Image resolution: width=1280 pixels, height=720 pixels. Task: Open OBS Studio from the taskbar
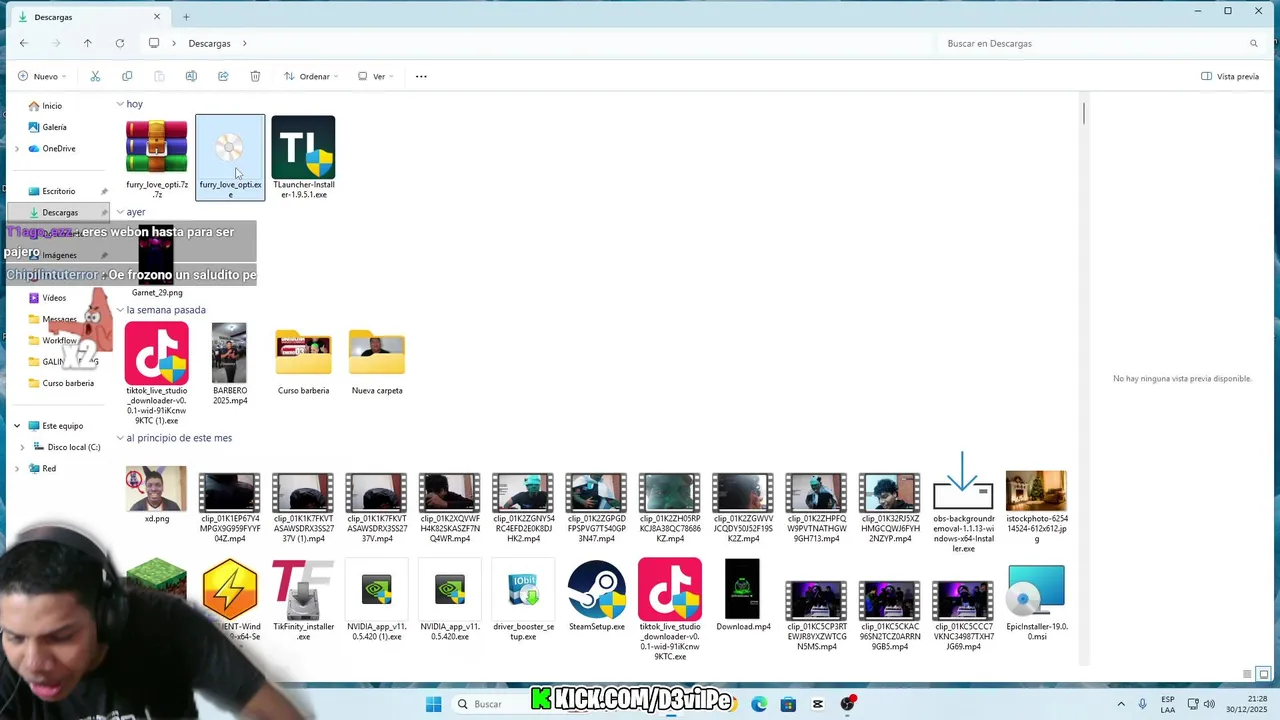[848, 704]
